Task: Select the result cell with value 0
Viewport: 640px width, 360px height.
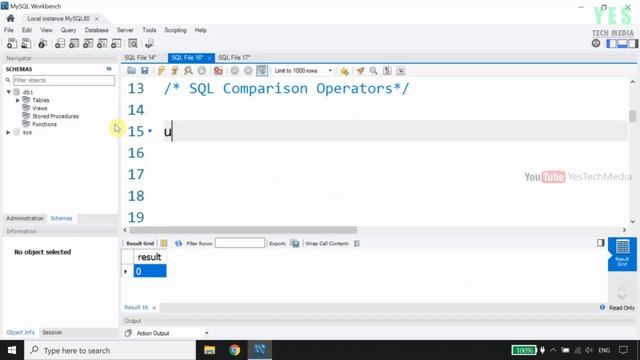Action: click(x=150, y=271)
